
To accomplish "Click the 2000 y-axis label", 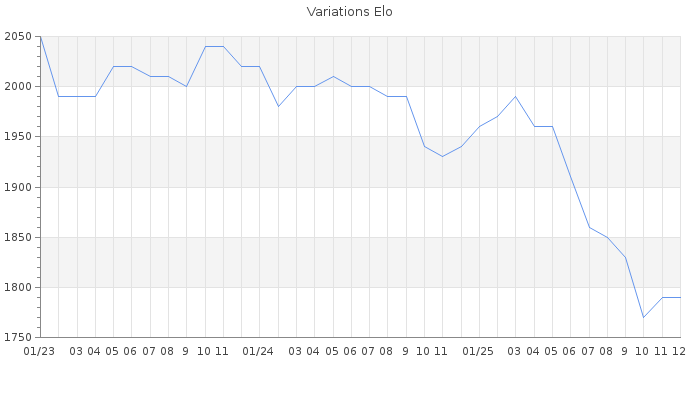I will (17, 87).
